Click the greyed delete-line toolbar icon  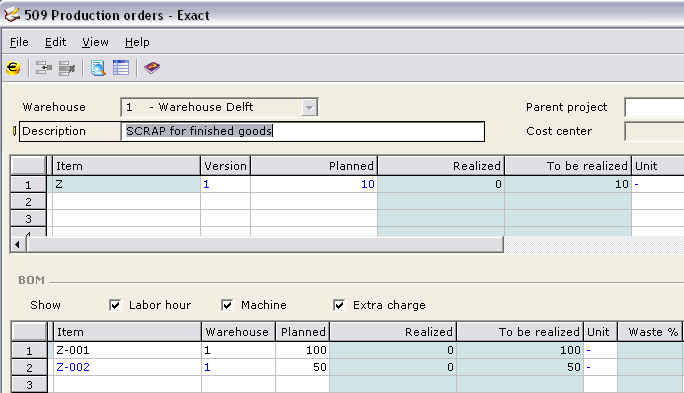(66, 68)
